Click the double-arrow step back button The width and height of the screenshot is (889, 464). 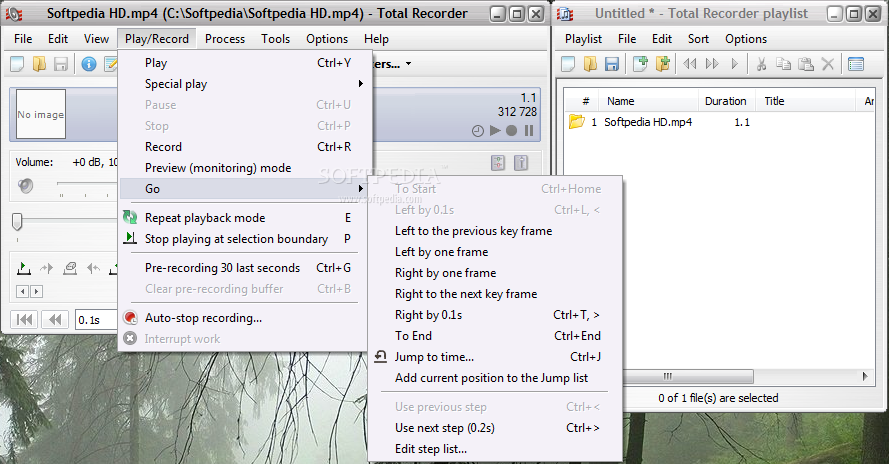[x=55, y=320]
